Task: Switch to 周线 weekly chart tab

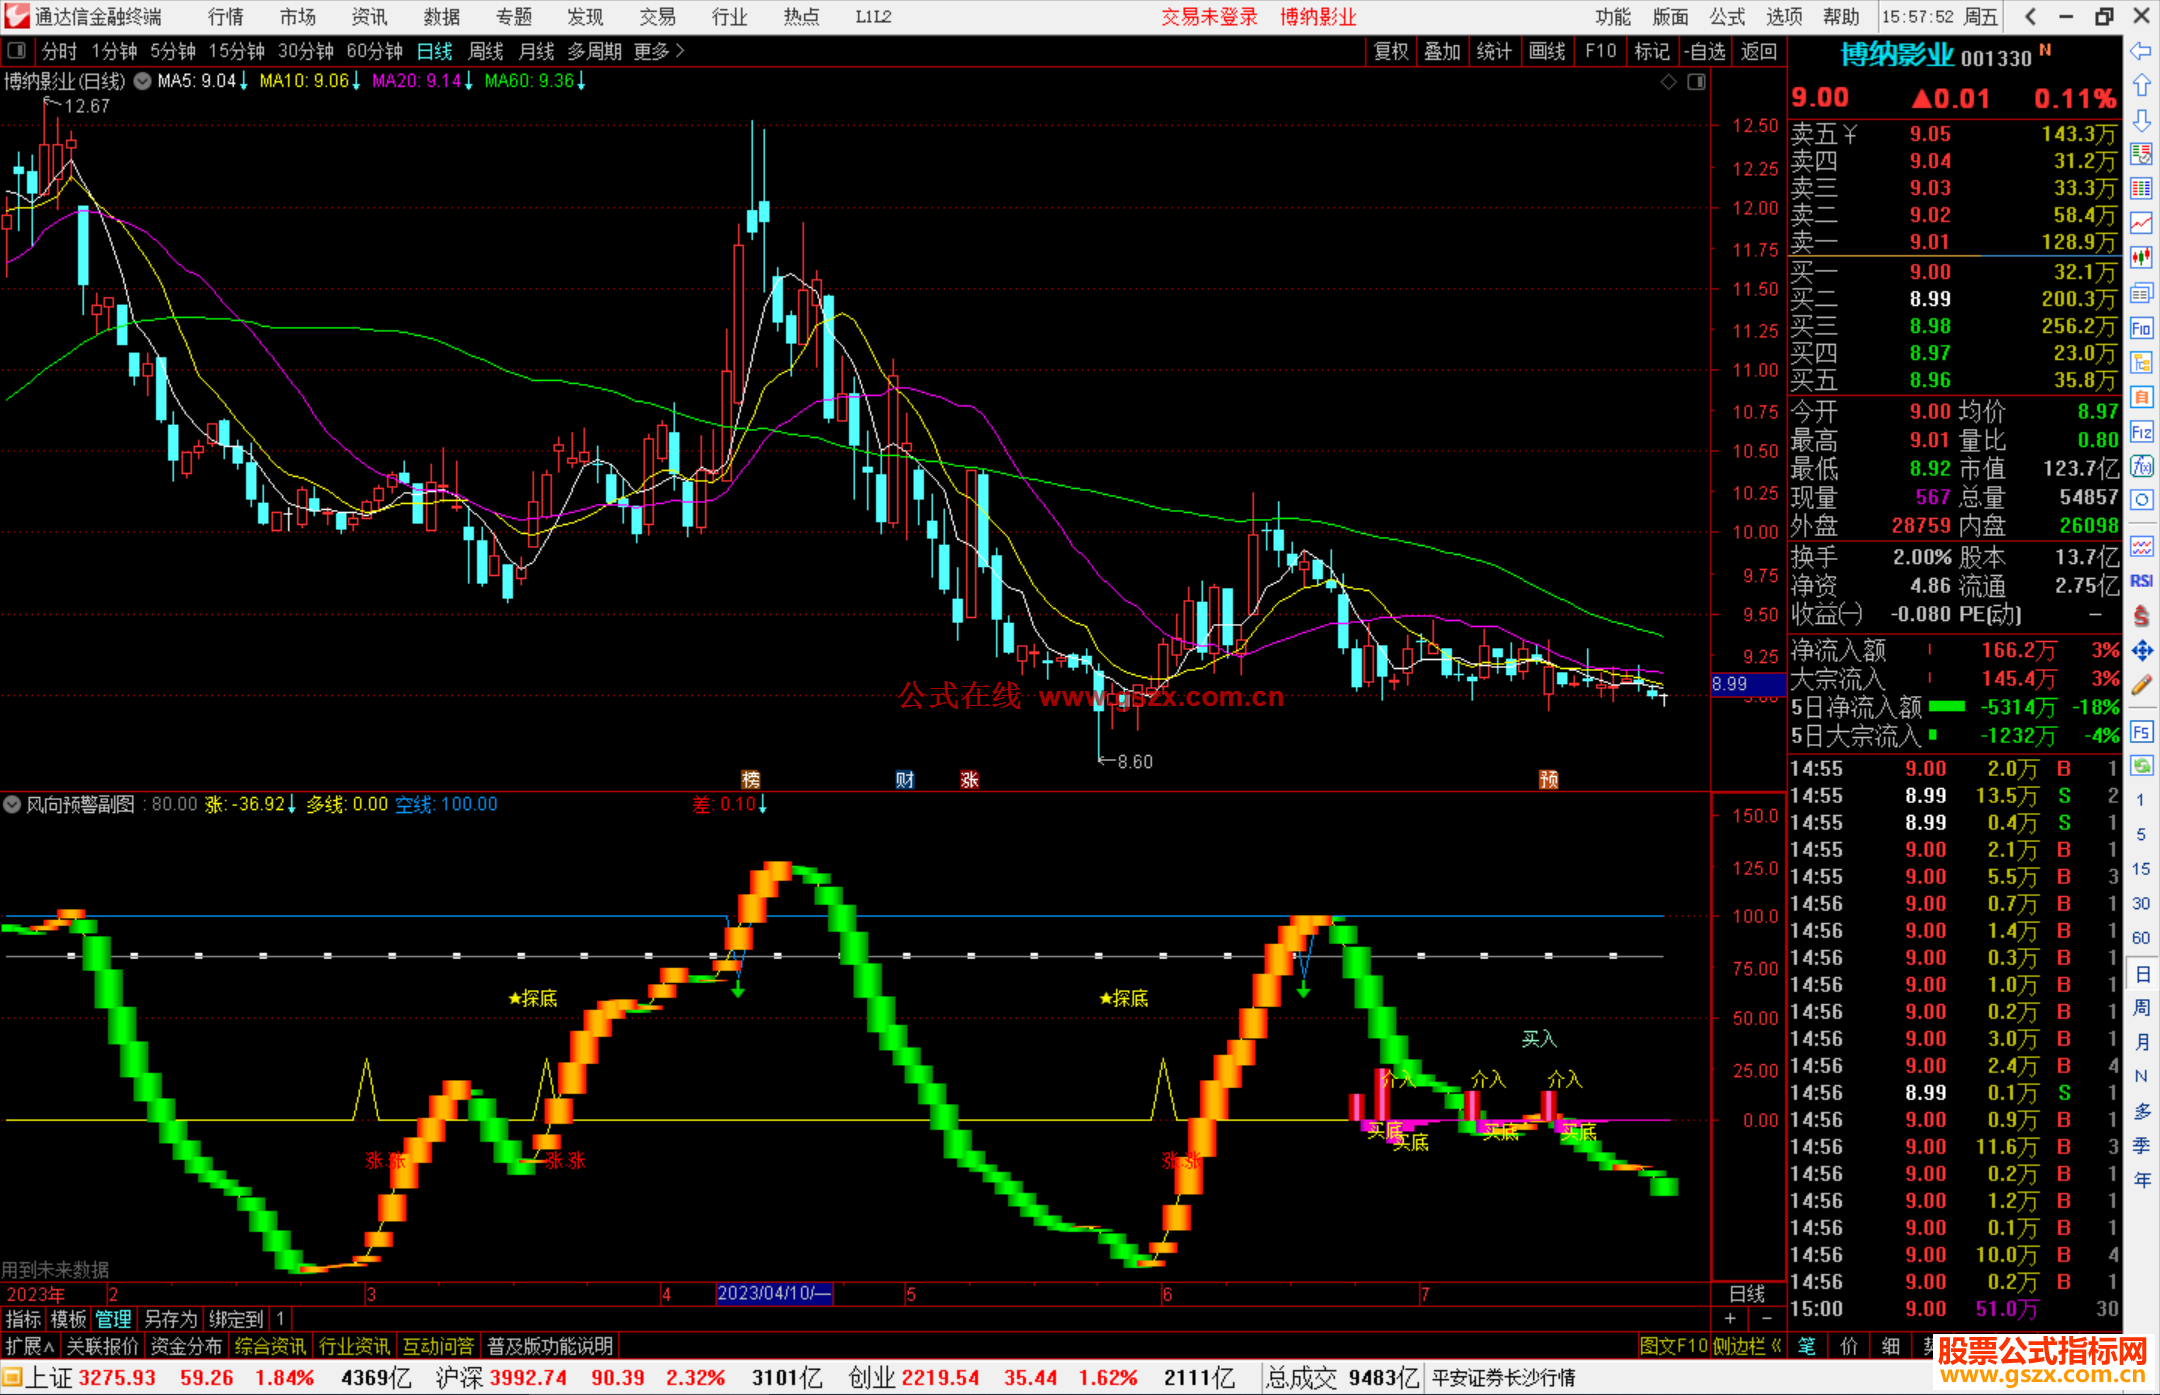Action: (485, 51)
